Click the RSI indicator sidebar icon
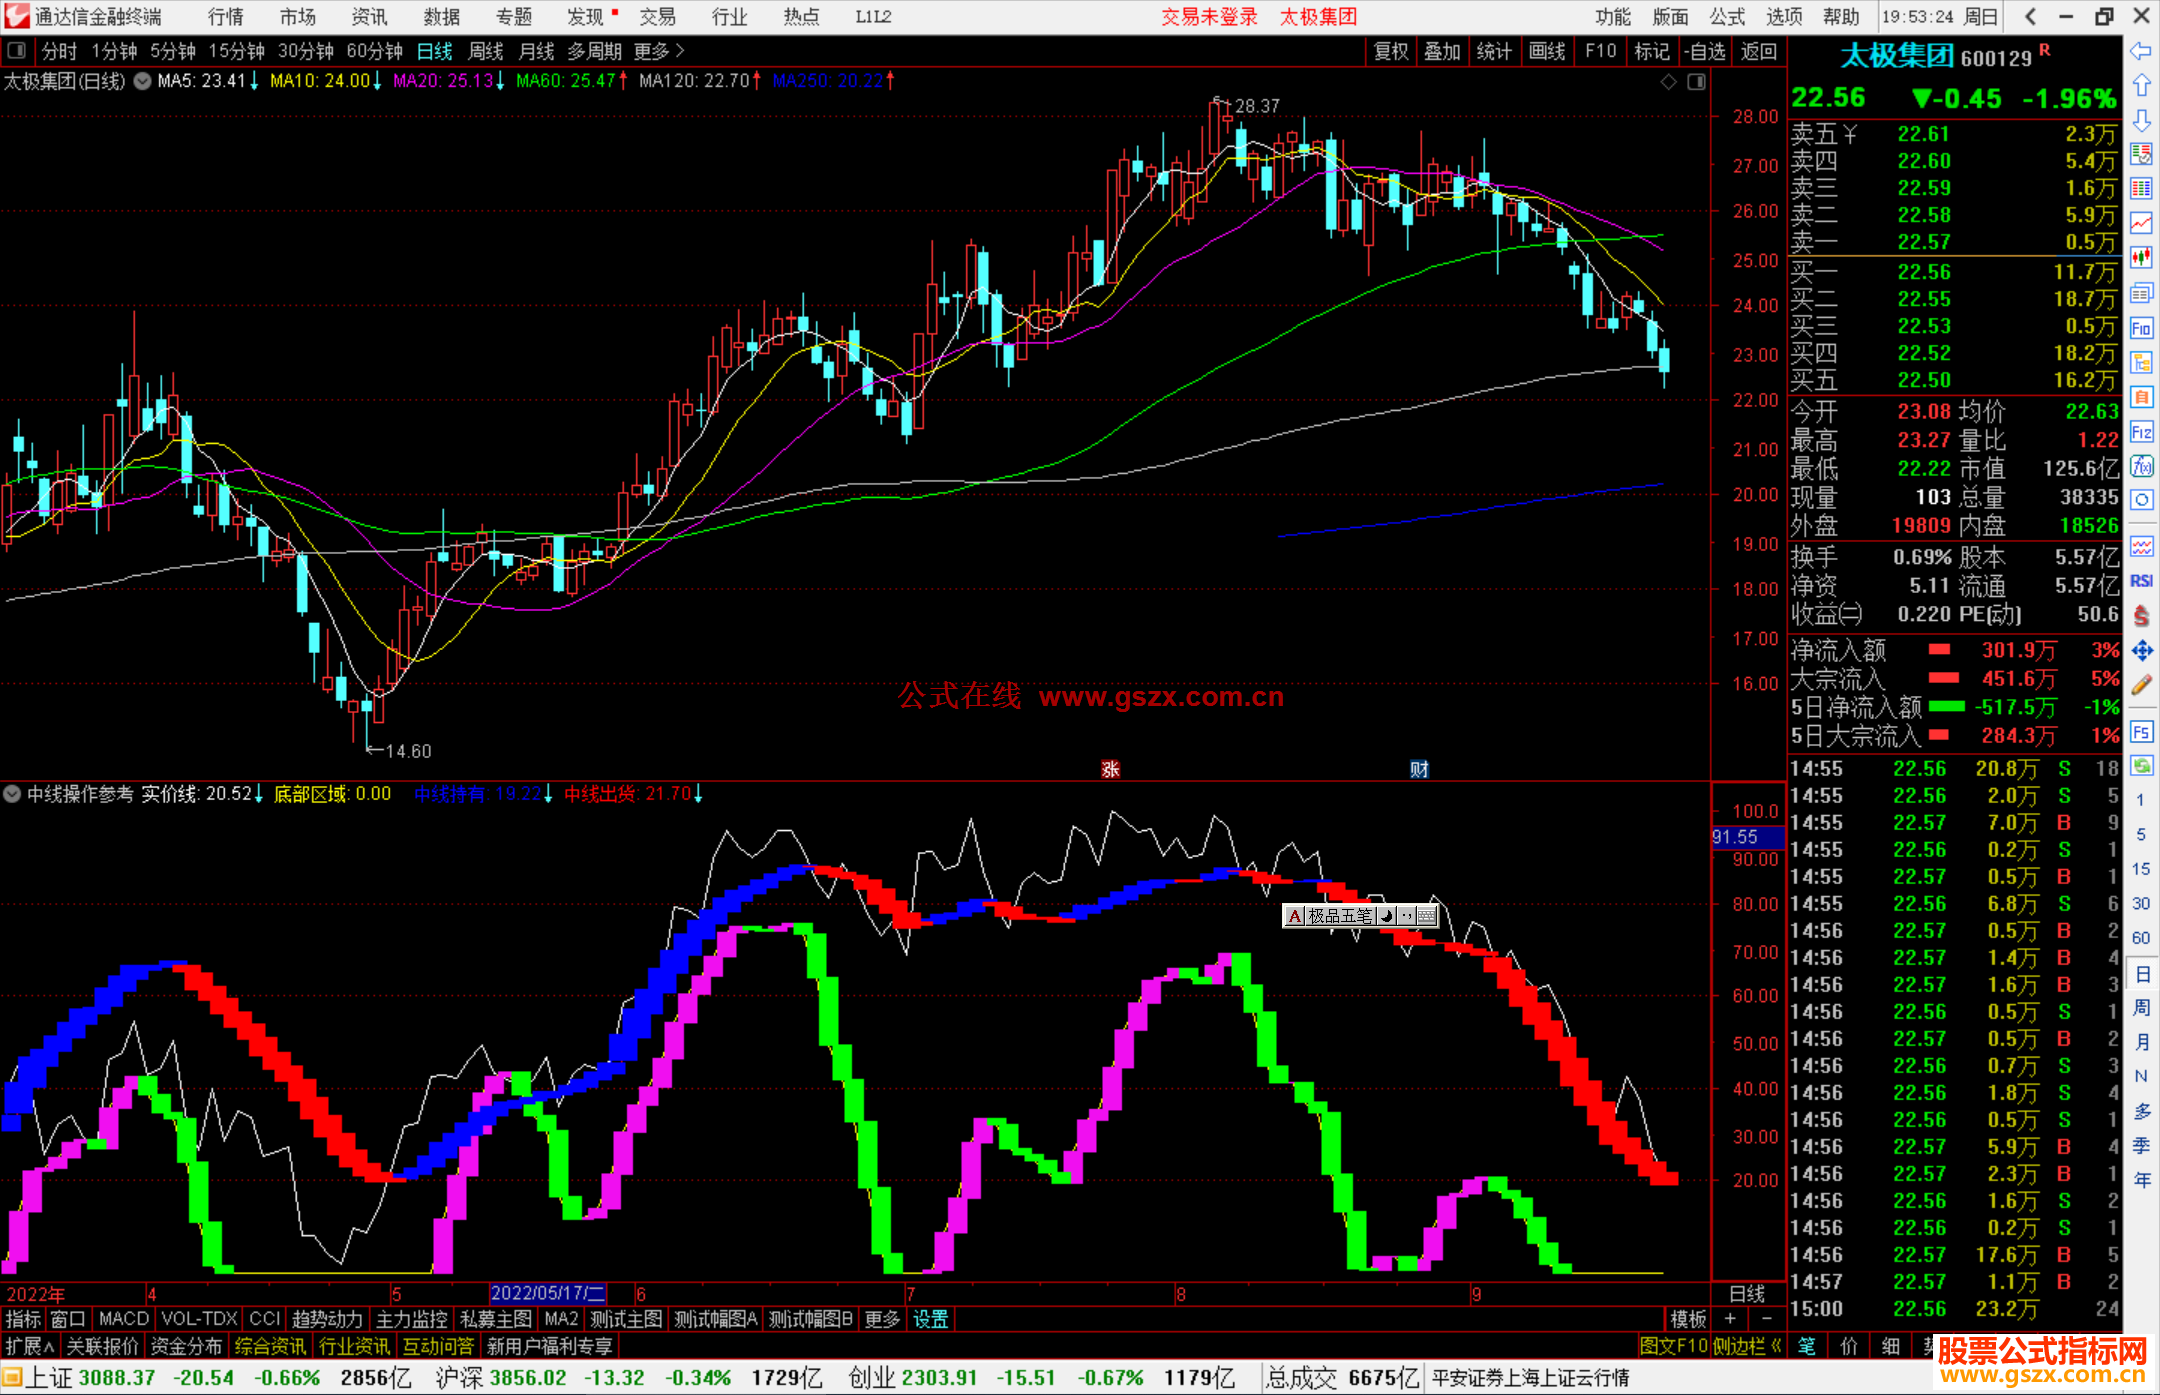This screenshot has width=2160, height=1395. click(2141, 581)
